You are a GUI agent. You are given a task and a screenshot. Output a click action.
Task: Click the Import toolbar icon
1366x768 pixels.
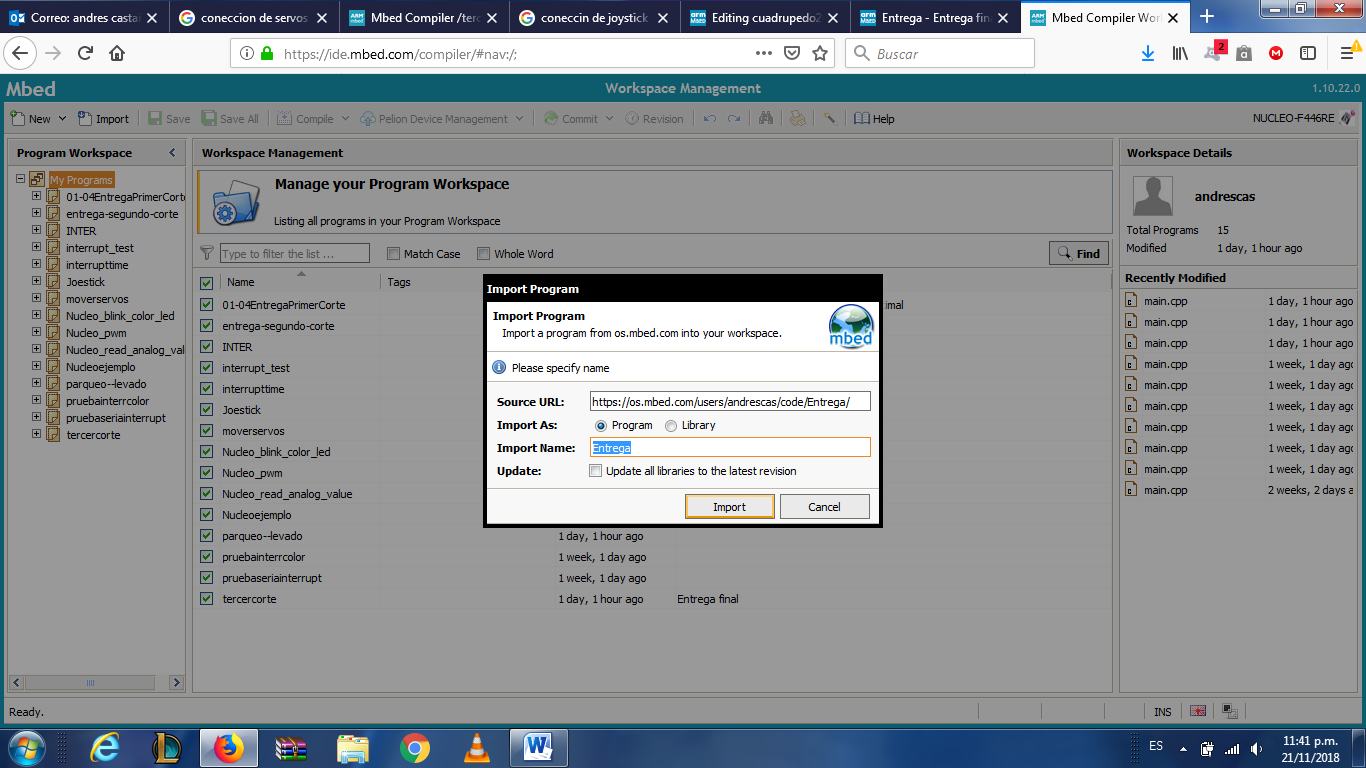(86, 118)
